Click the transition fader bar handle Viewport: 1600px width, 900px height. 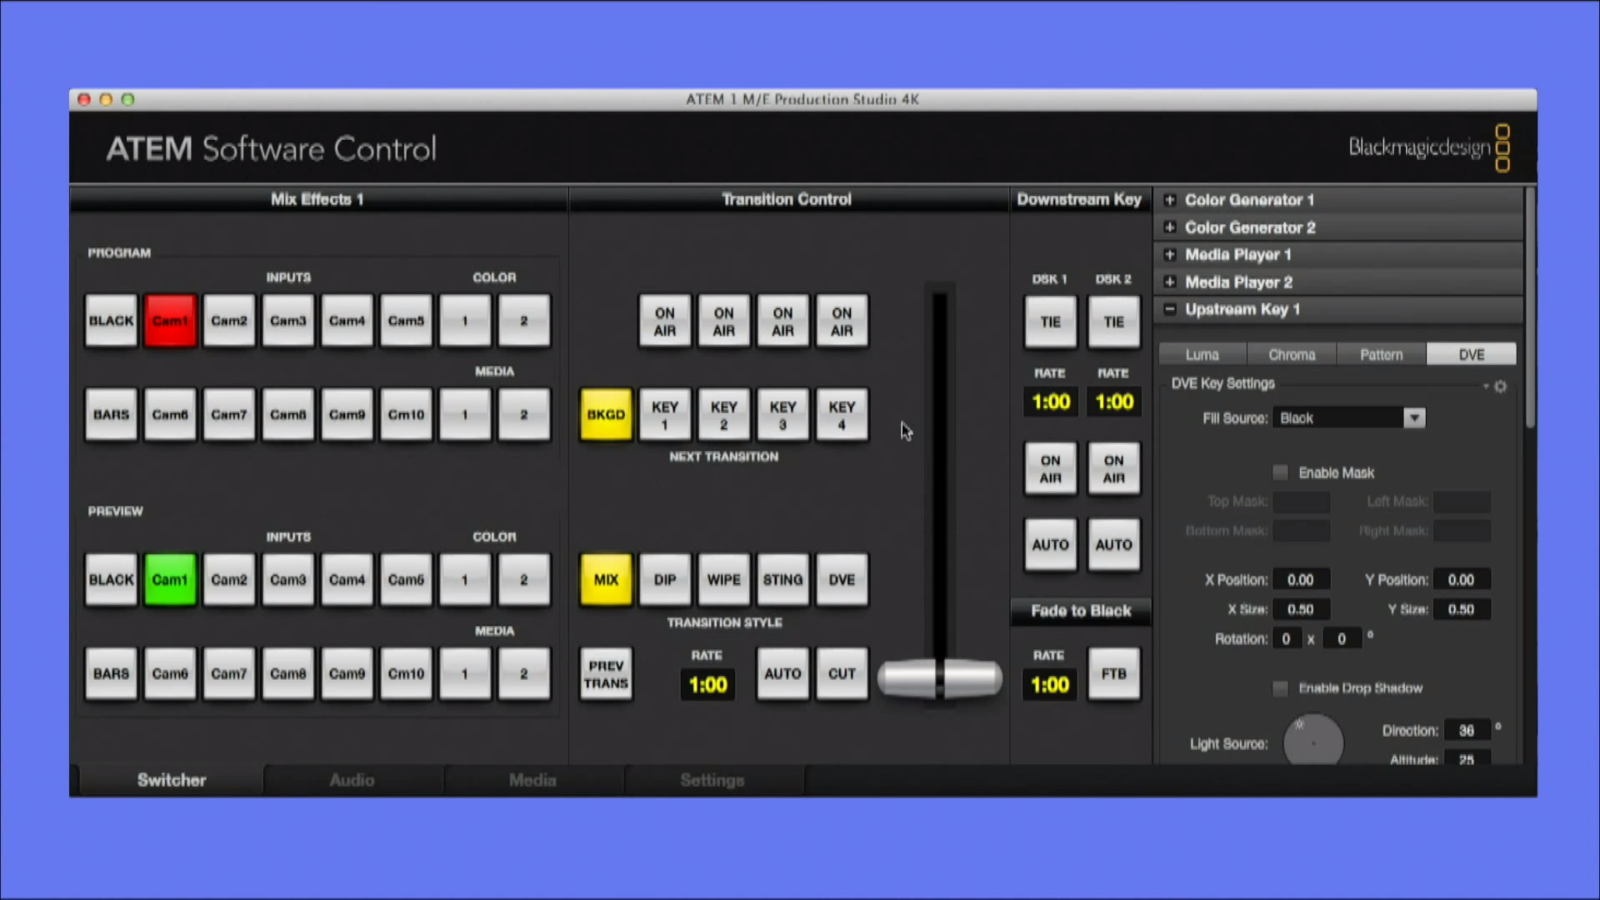940,678
